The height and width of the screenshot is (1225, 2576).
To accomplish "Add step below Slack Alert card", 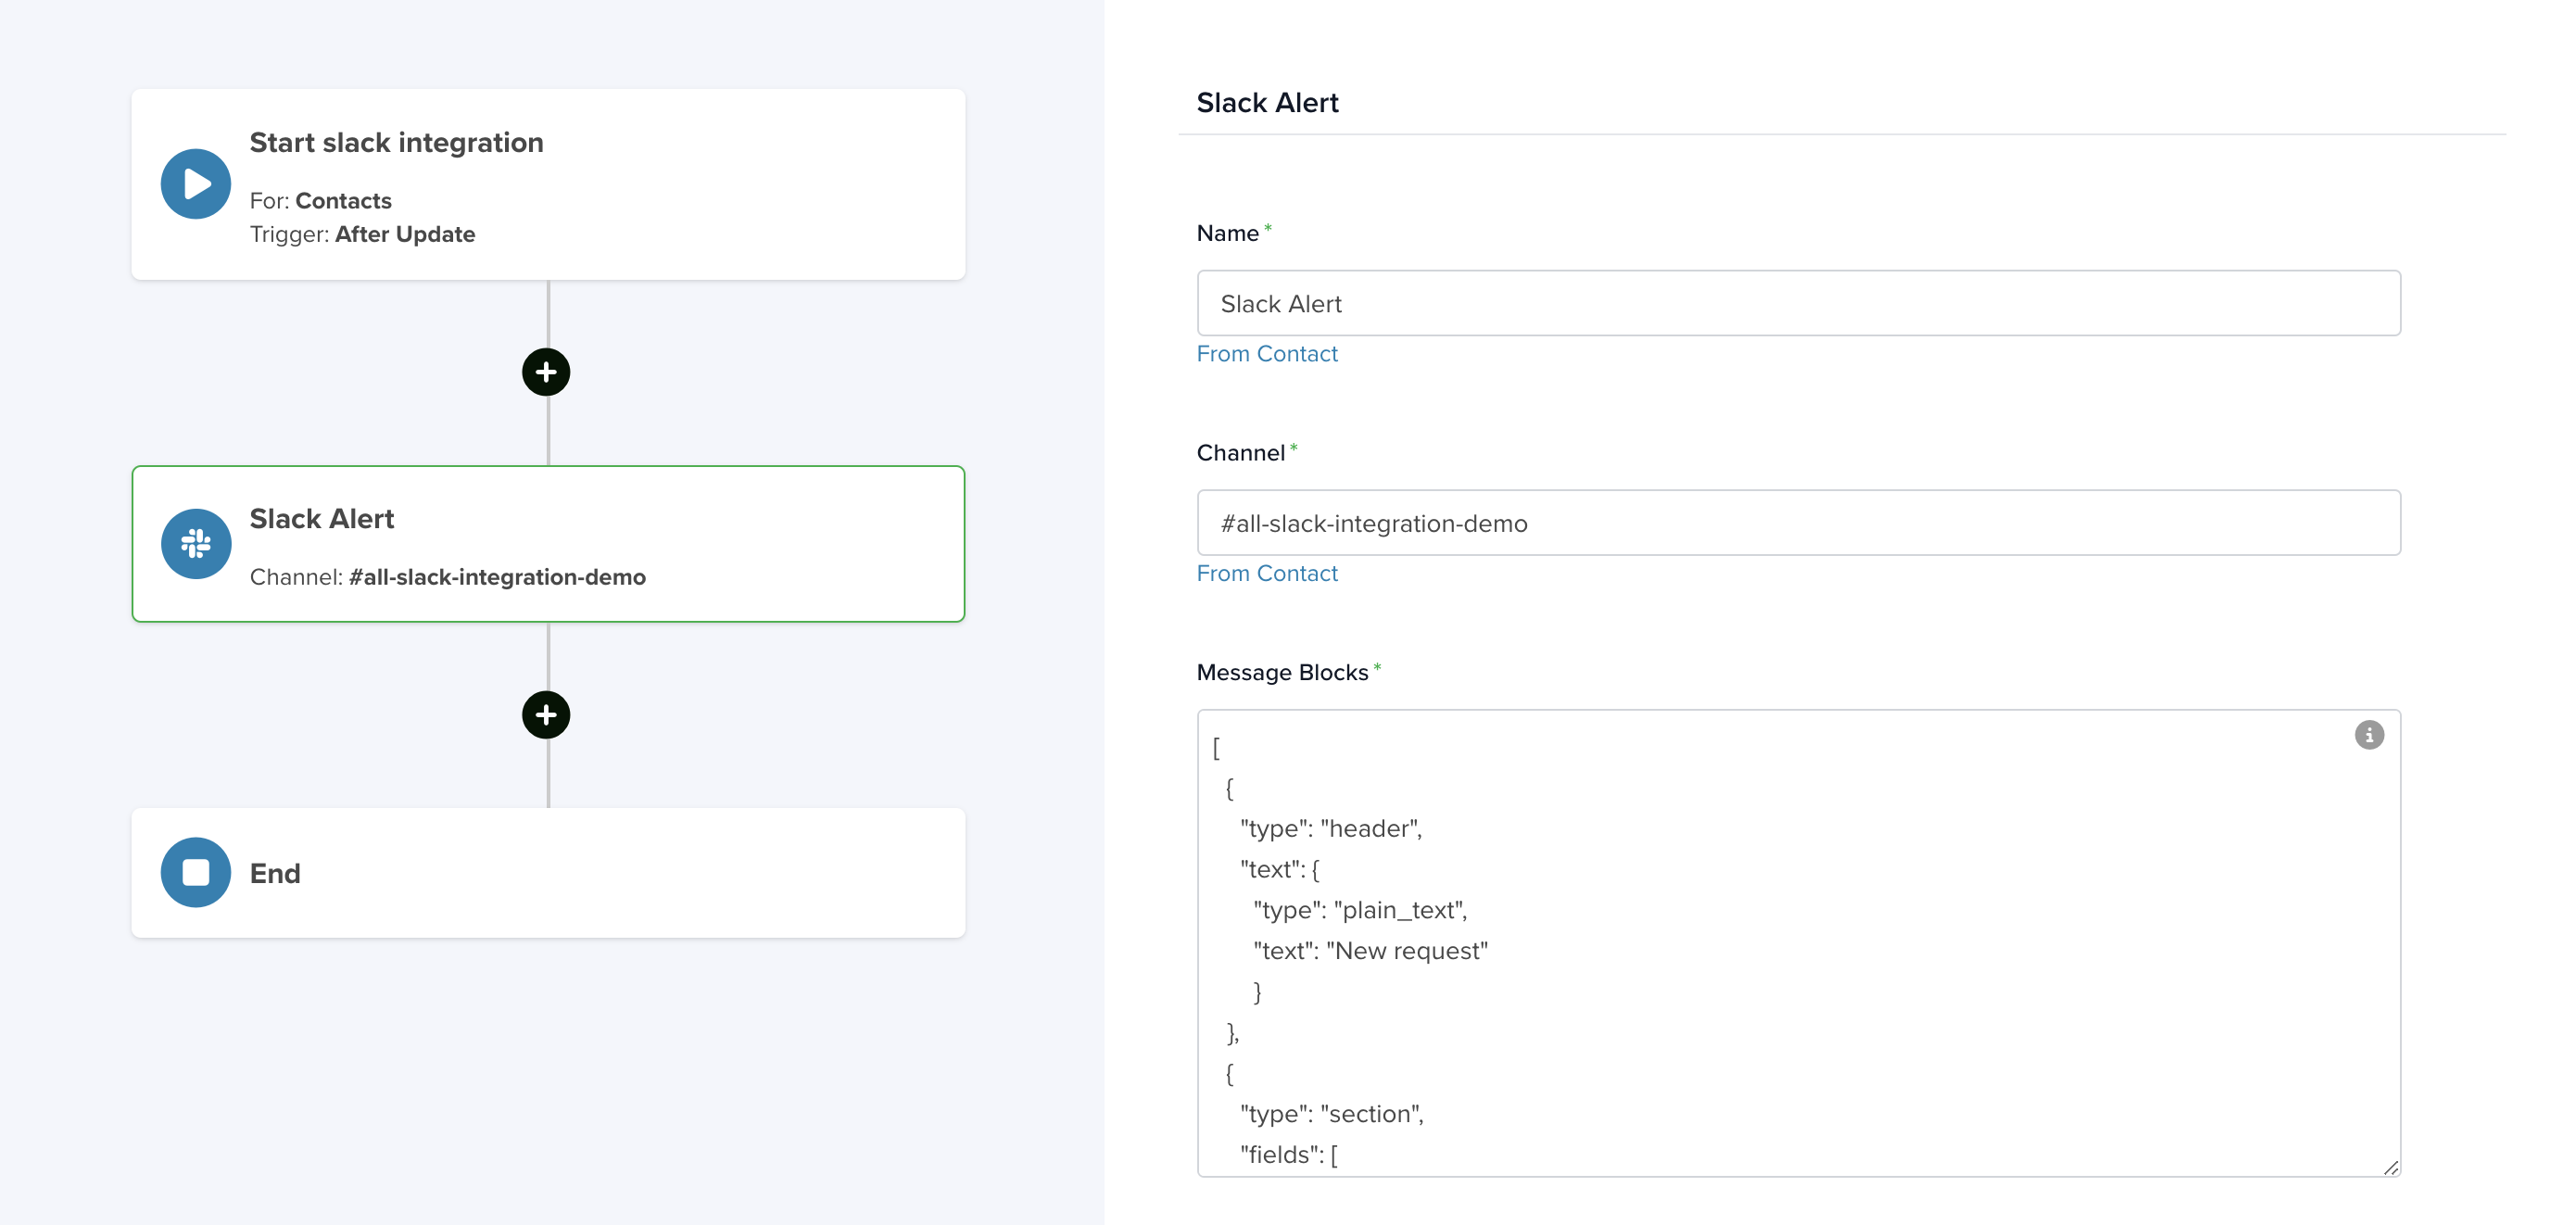I will tap(546, 715).
